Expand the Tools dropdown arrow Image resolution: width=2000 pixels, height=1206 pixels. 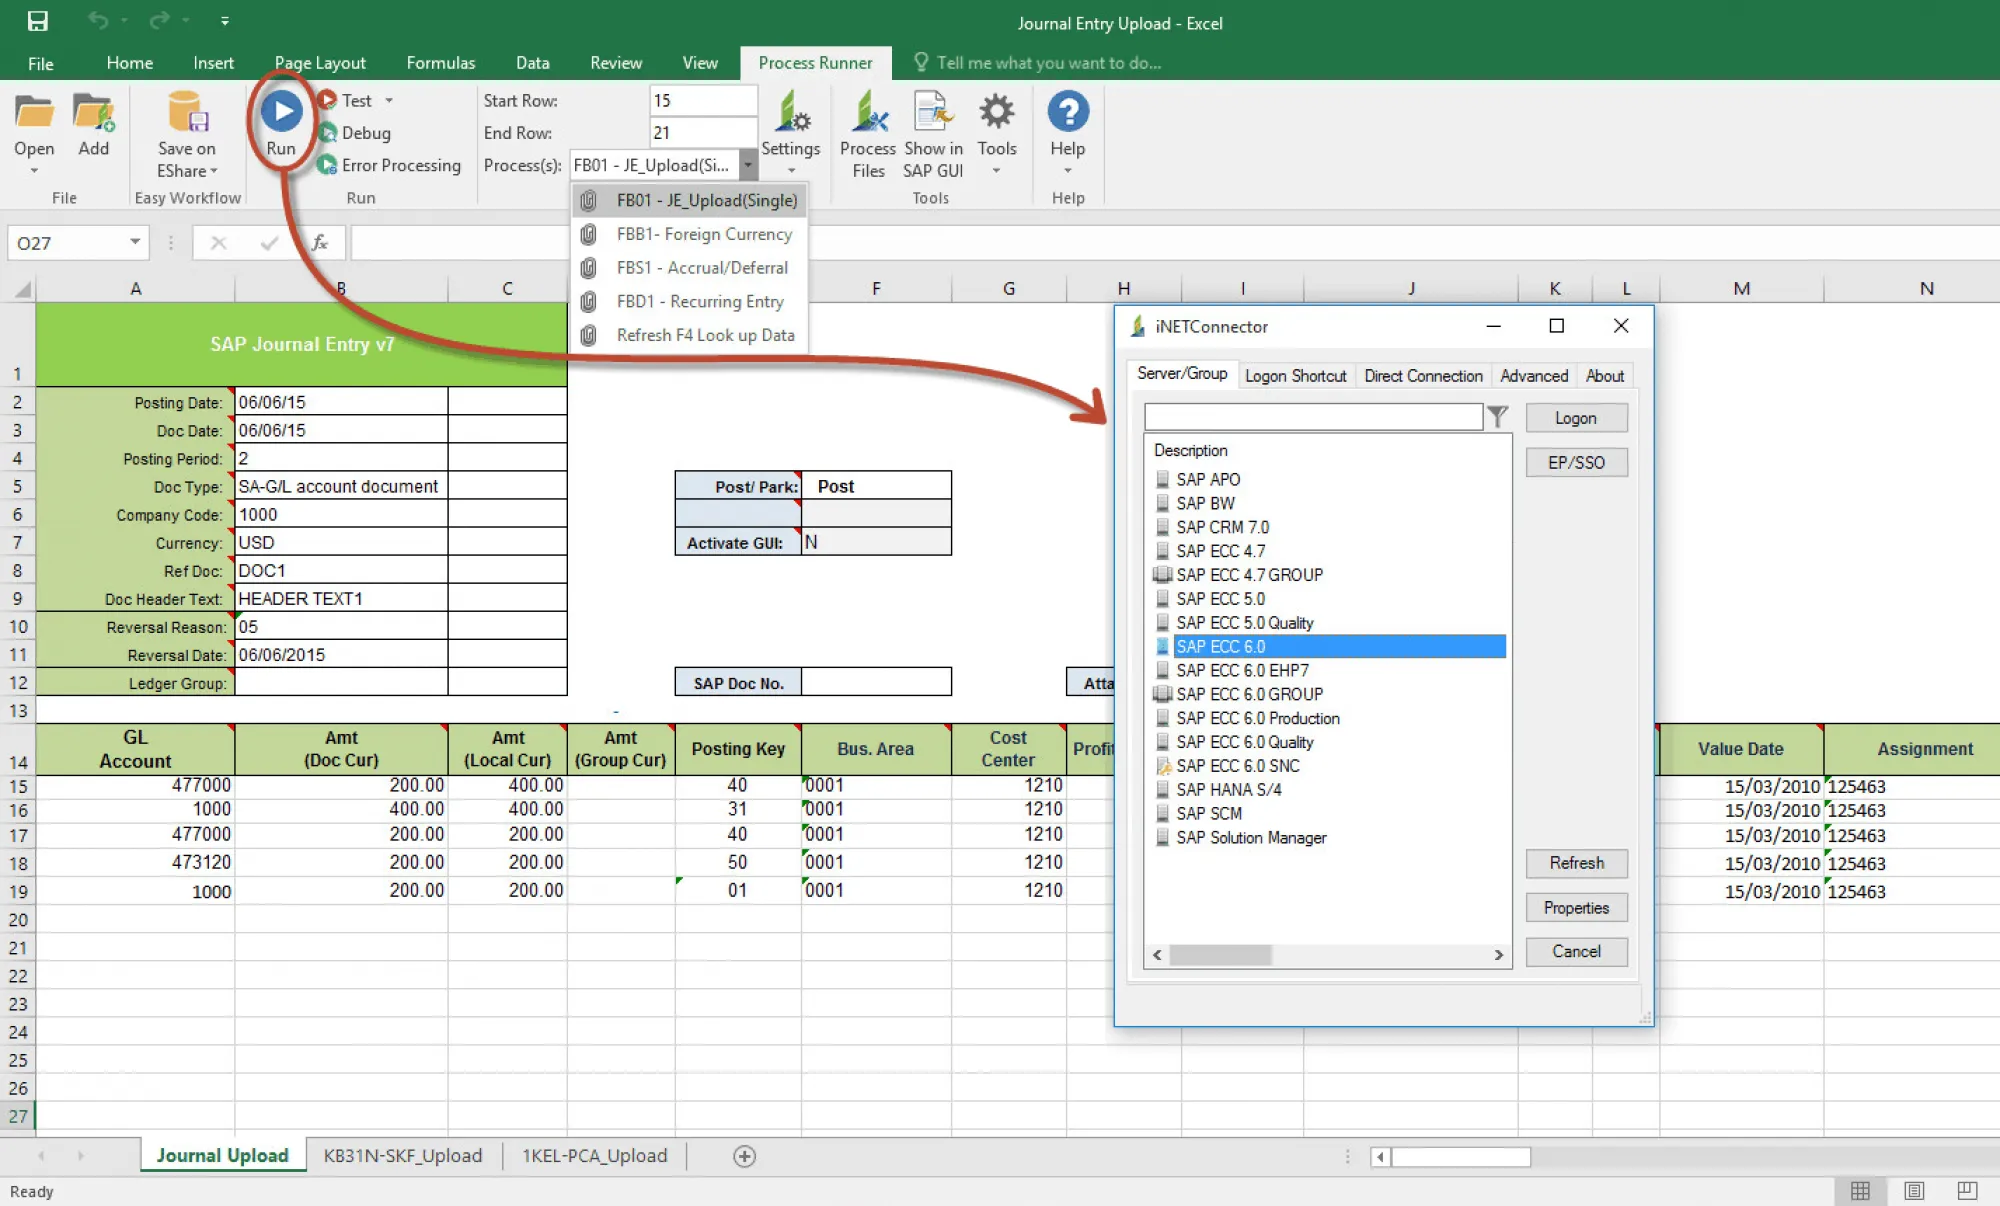point(997,170)
